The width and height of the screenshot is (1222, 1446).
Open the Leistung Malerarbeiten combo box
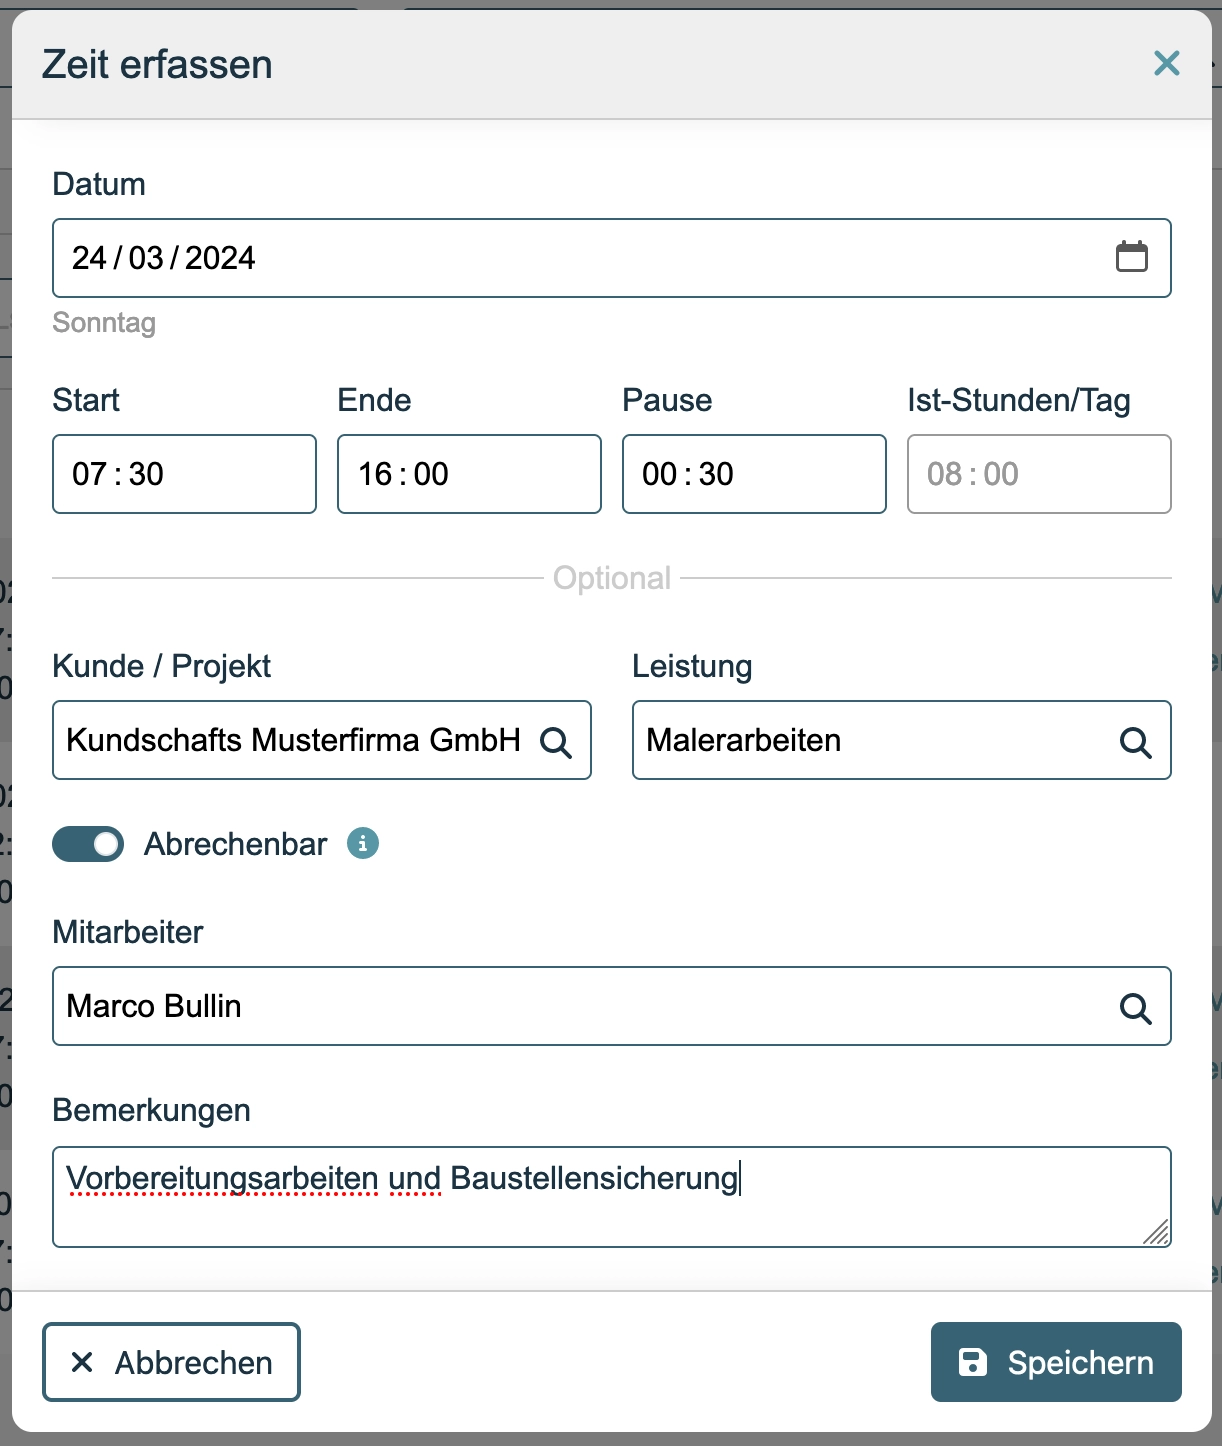(901, 740)
